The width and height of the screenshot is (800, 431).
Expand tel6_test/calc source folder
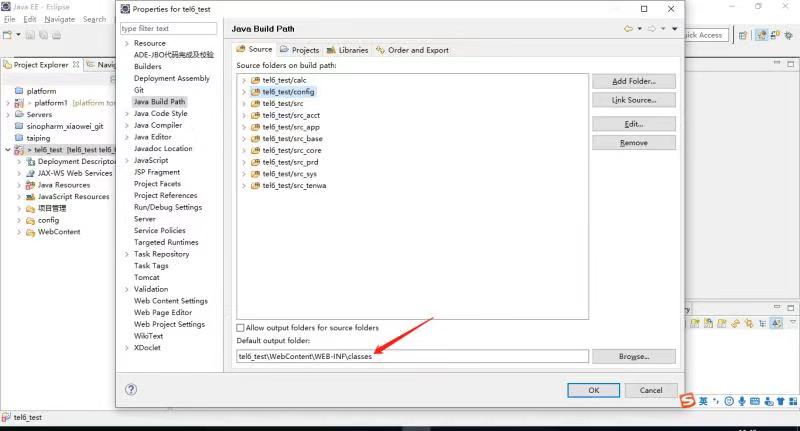[x=244, y=80]
